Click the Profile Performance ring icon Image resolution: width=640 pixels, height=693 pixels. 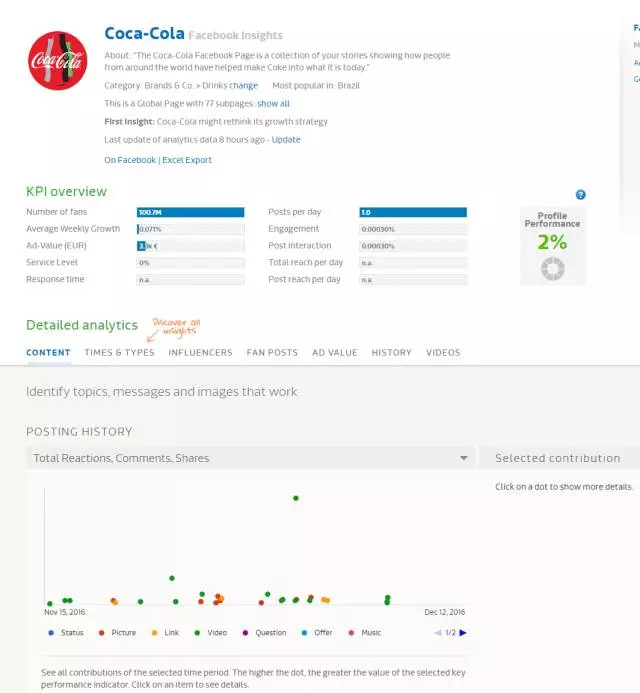552,269
